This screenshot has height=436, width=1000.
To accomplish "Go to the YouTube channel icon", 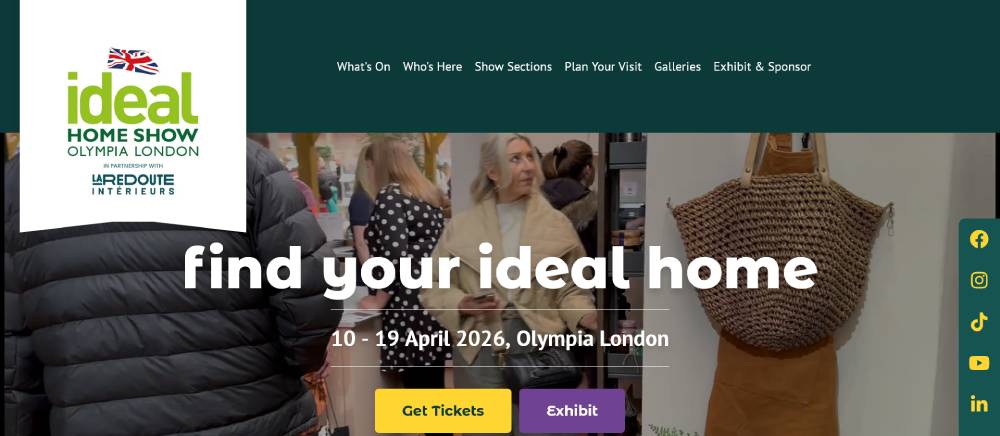I will point(979,363).
